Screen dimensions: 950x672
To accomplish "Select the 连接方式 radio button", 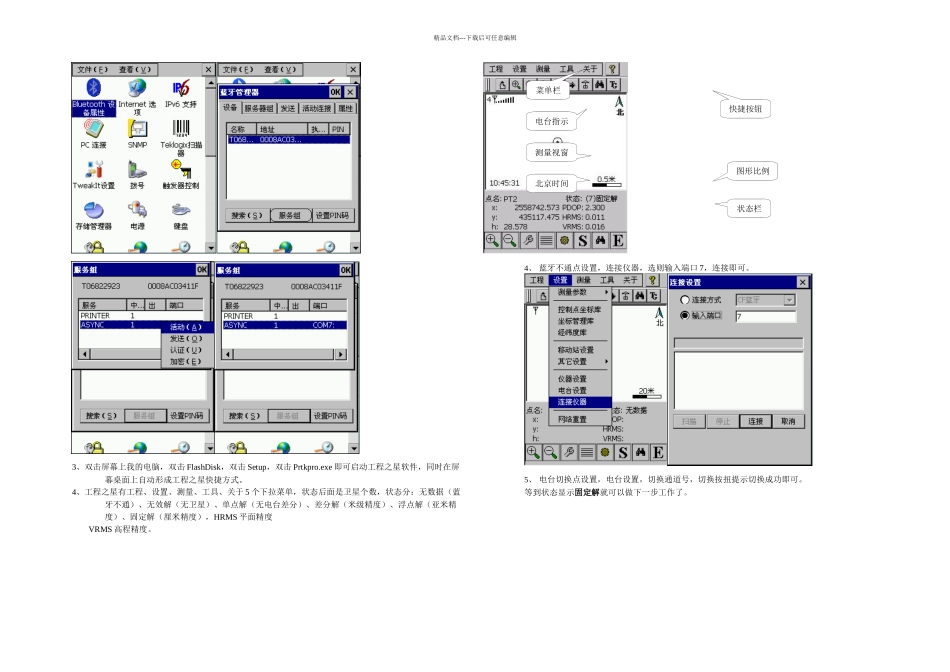I will pos(685,300).
